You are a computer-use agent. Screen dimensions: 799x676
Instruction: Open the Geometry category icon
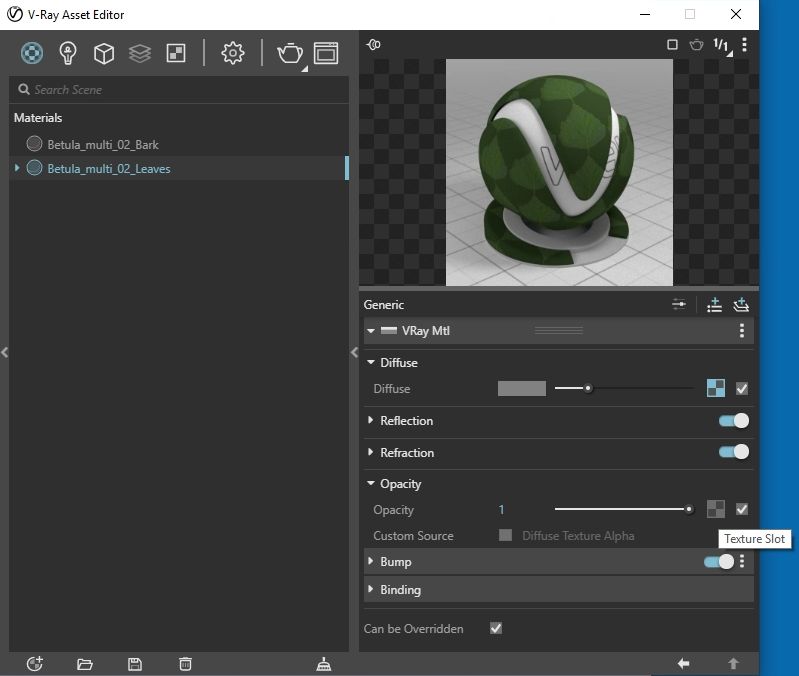pyautogui.click(x=104, y=53)
